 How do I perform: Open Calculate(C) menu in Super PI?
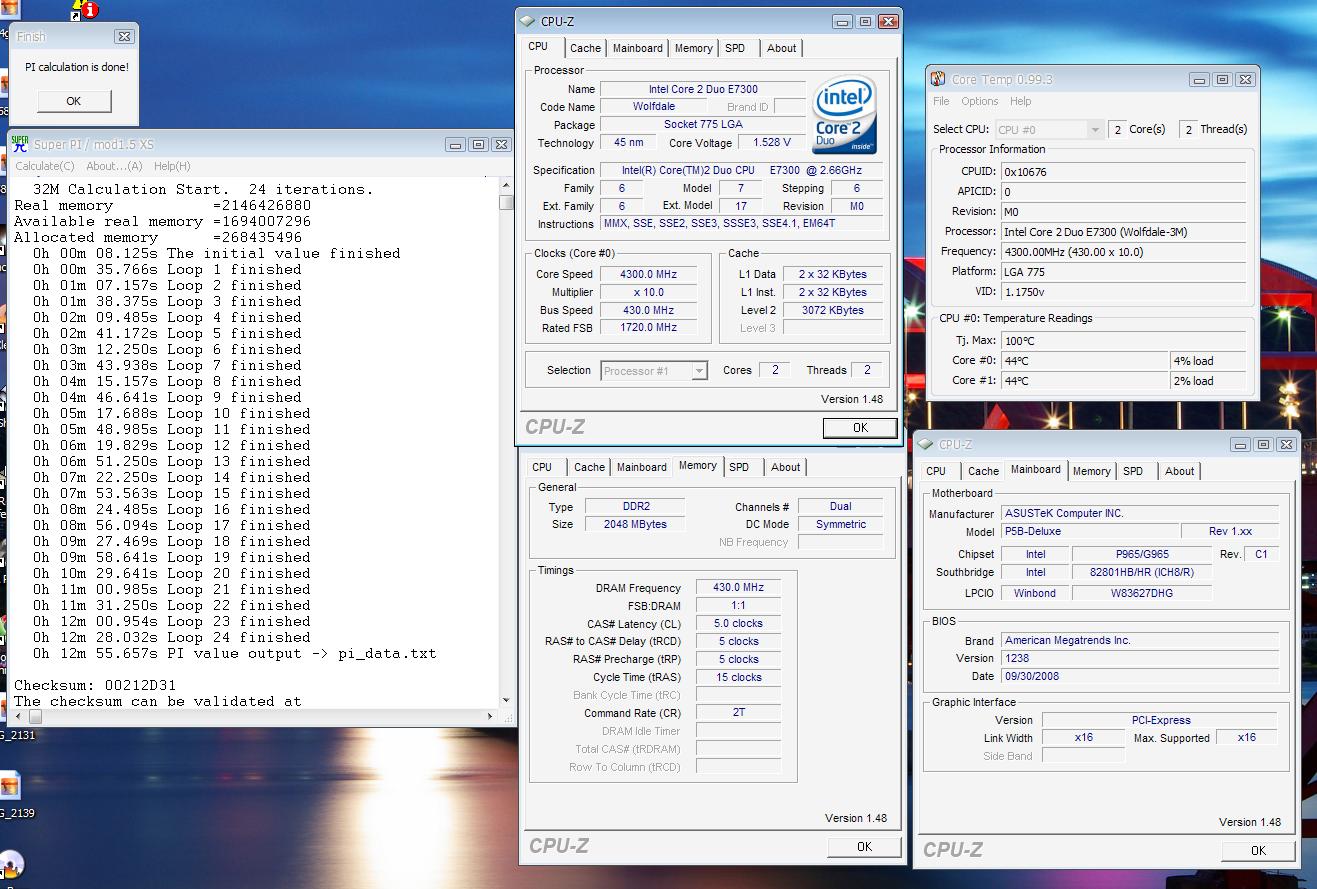click(x=45, y=166)
